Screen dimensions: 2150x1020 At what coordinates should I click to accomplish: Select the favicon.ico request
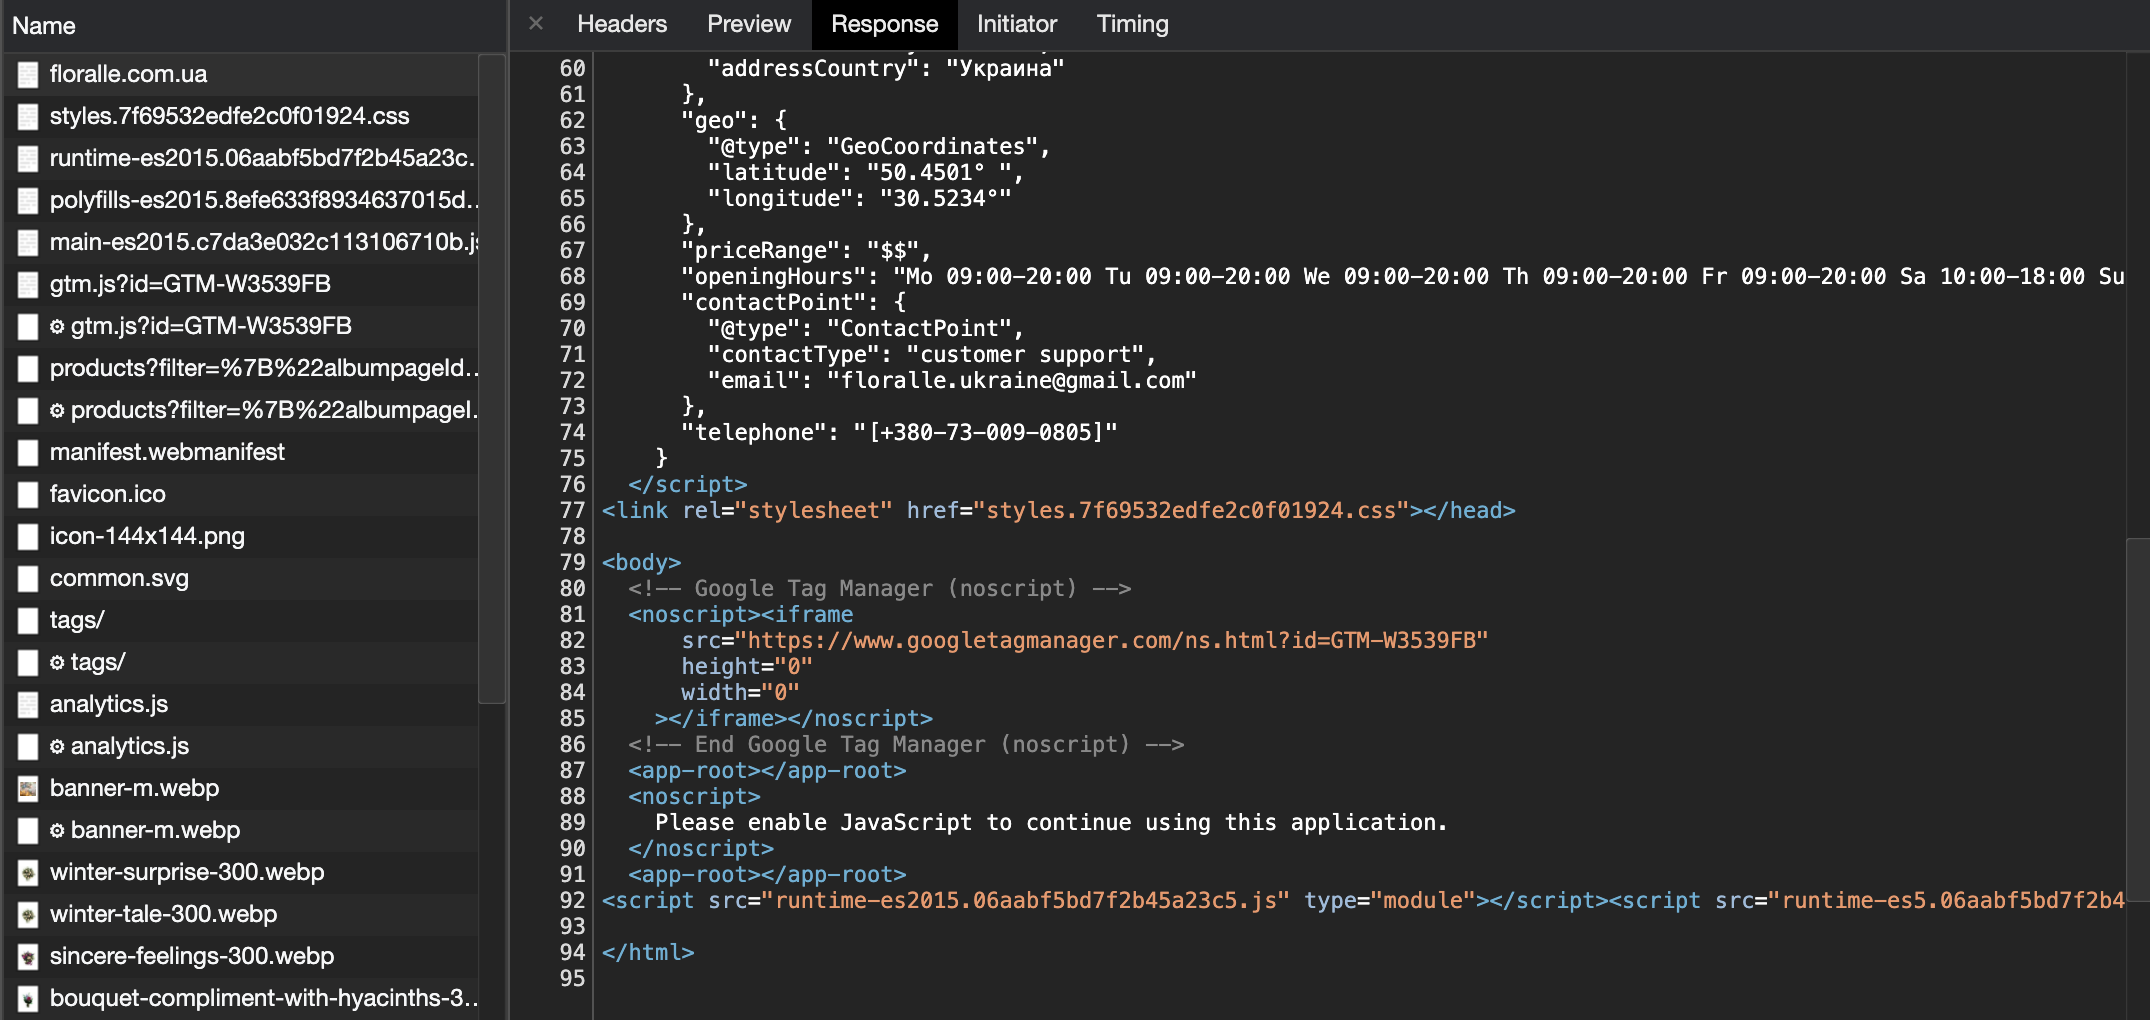[240, 494]
